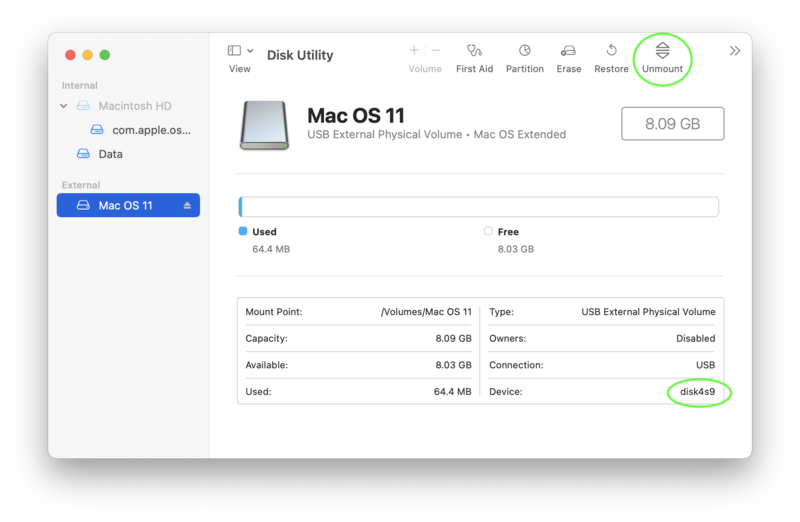800x522 pixels.
Task: Click the disk usage bar
Action: 479,207
